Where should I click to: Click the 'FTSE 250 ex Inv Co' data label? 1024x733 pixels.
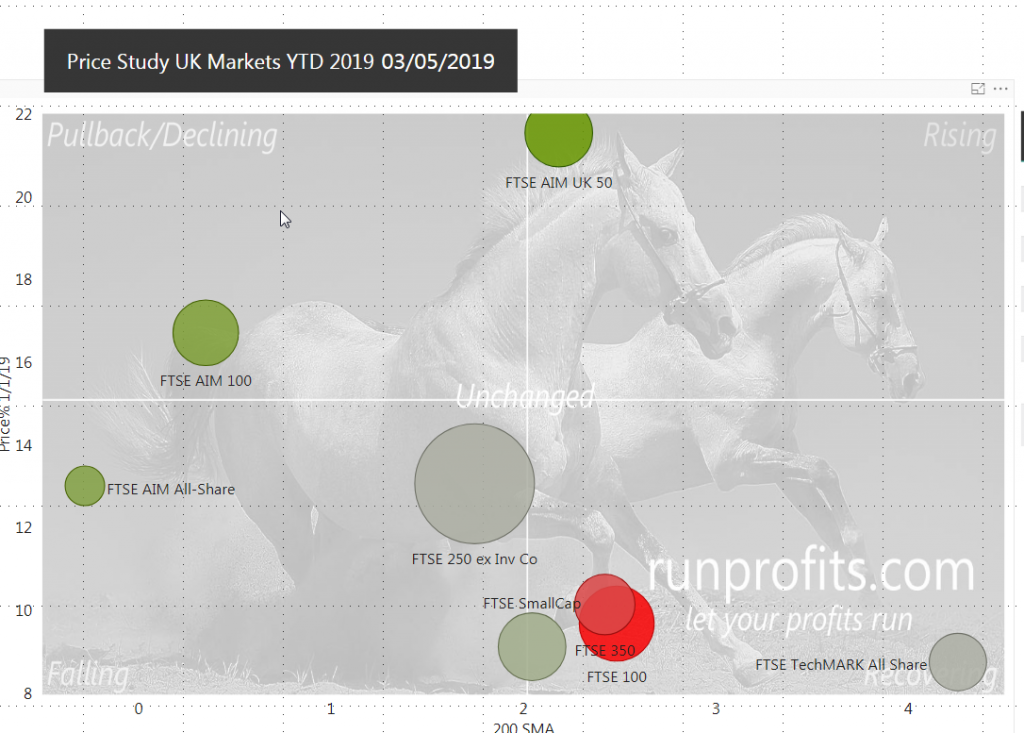[x=475, y=559]
